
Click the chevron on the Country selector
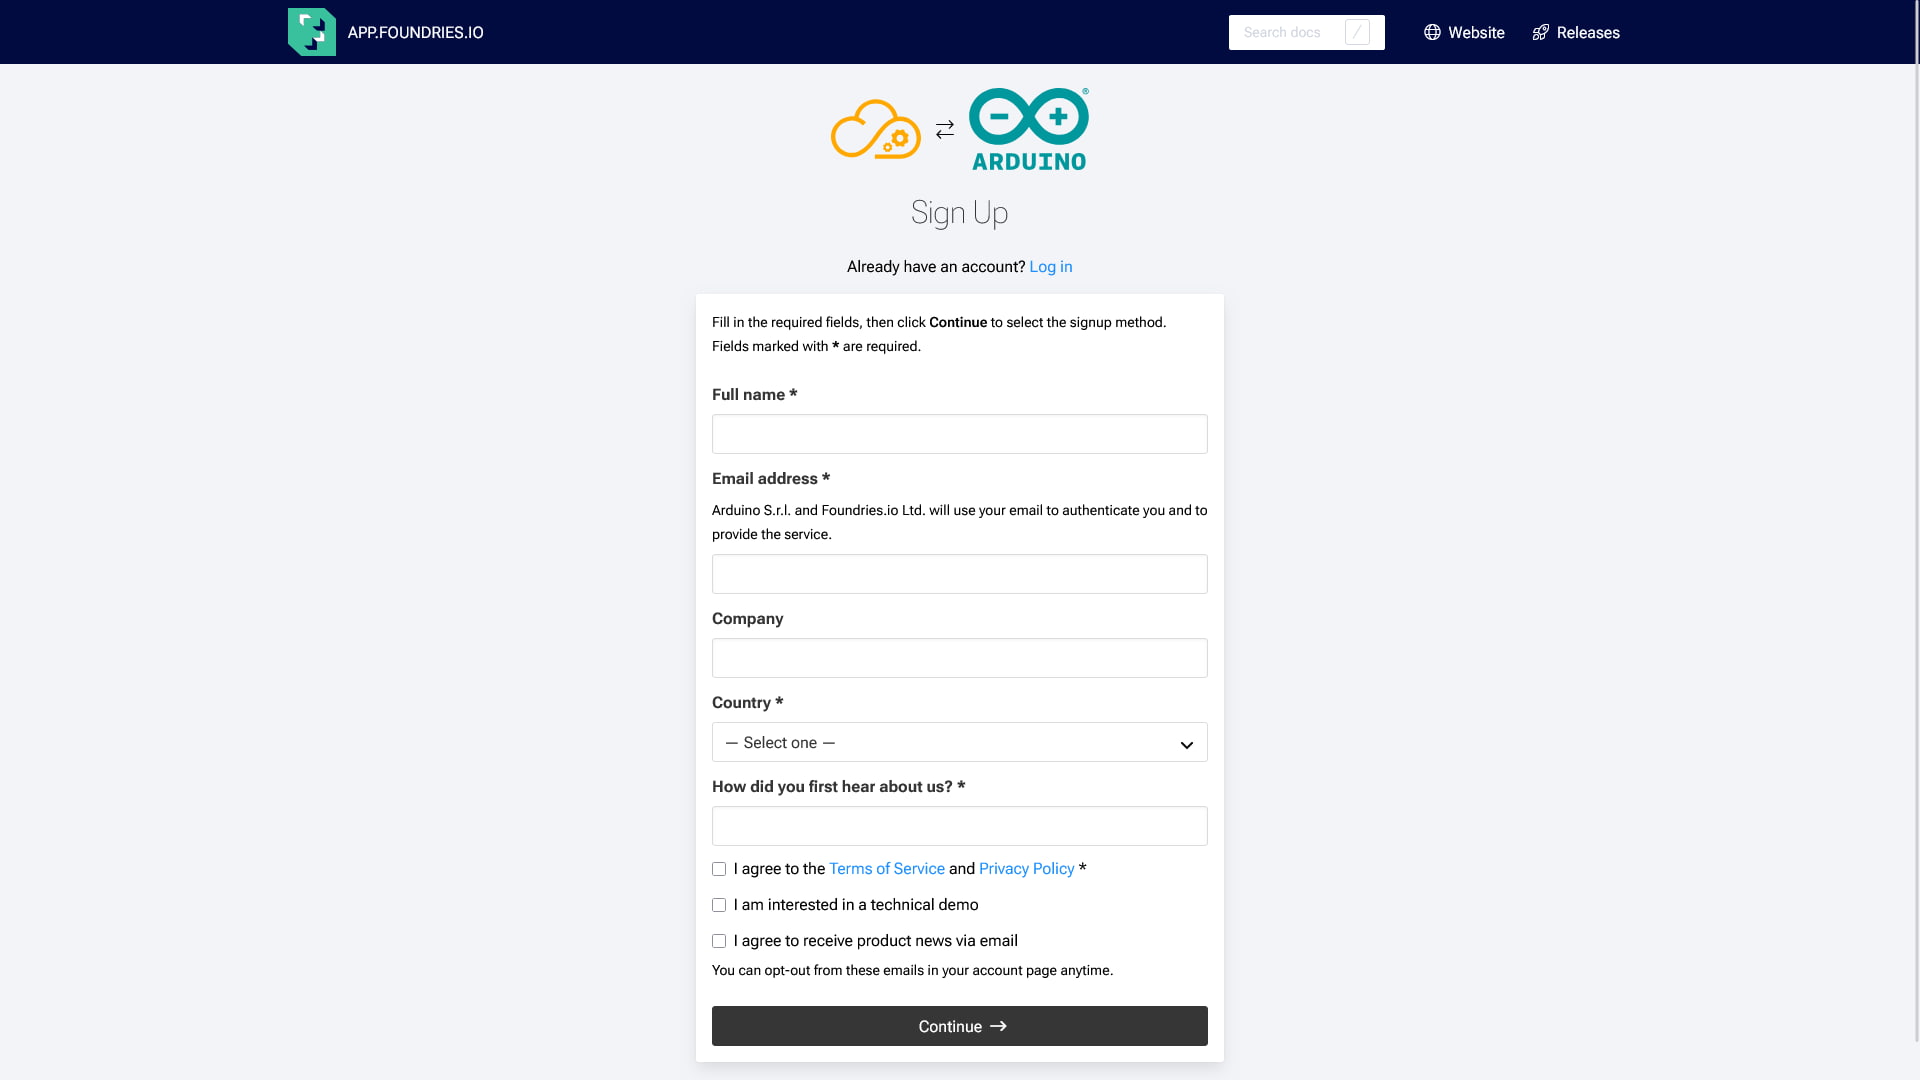pos(1186,744)
